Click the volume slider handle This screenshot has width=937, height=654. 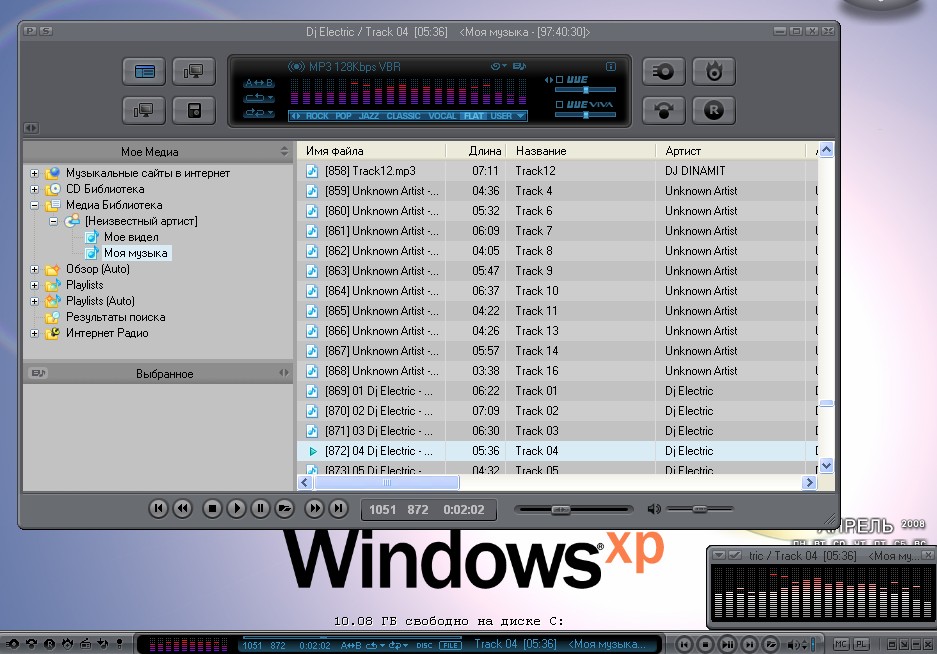pos(699,509)
